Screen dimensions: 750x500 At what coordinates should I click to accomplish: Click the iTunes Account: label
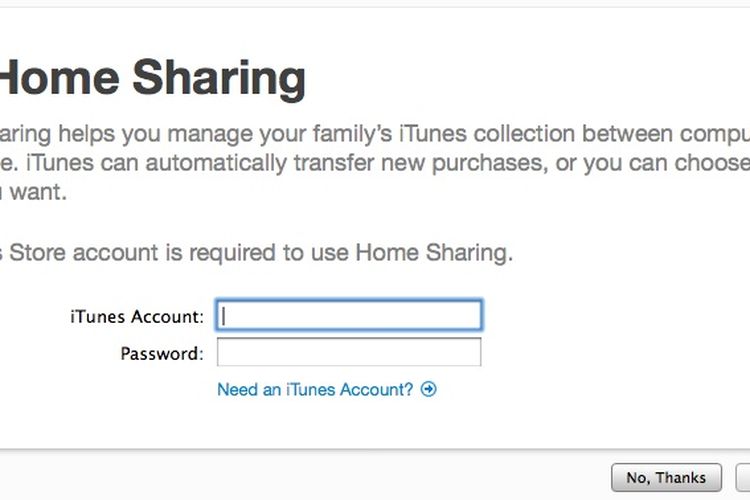point(137,316)
